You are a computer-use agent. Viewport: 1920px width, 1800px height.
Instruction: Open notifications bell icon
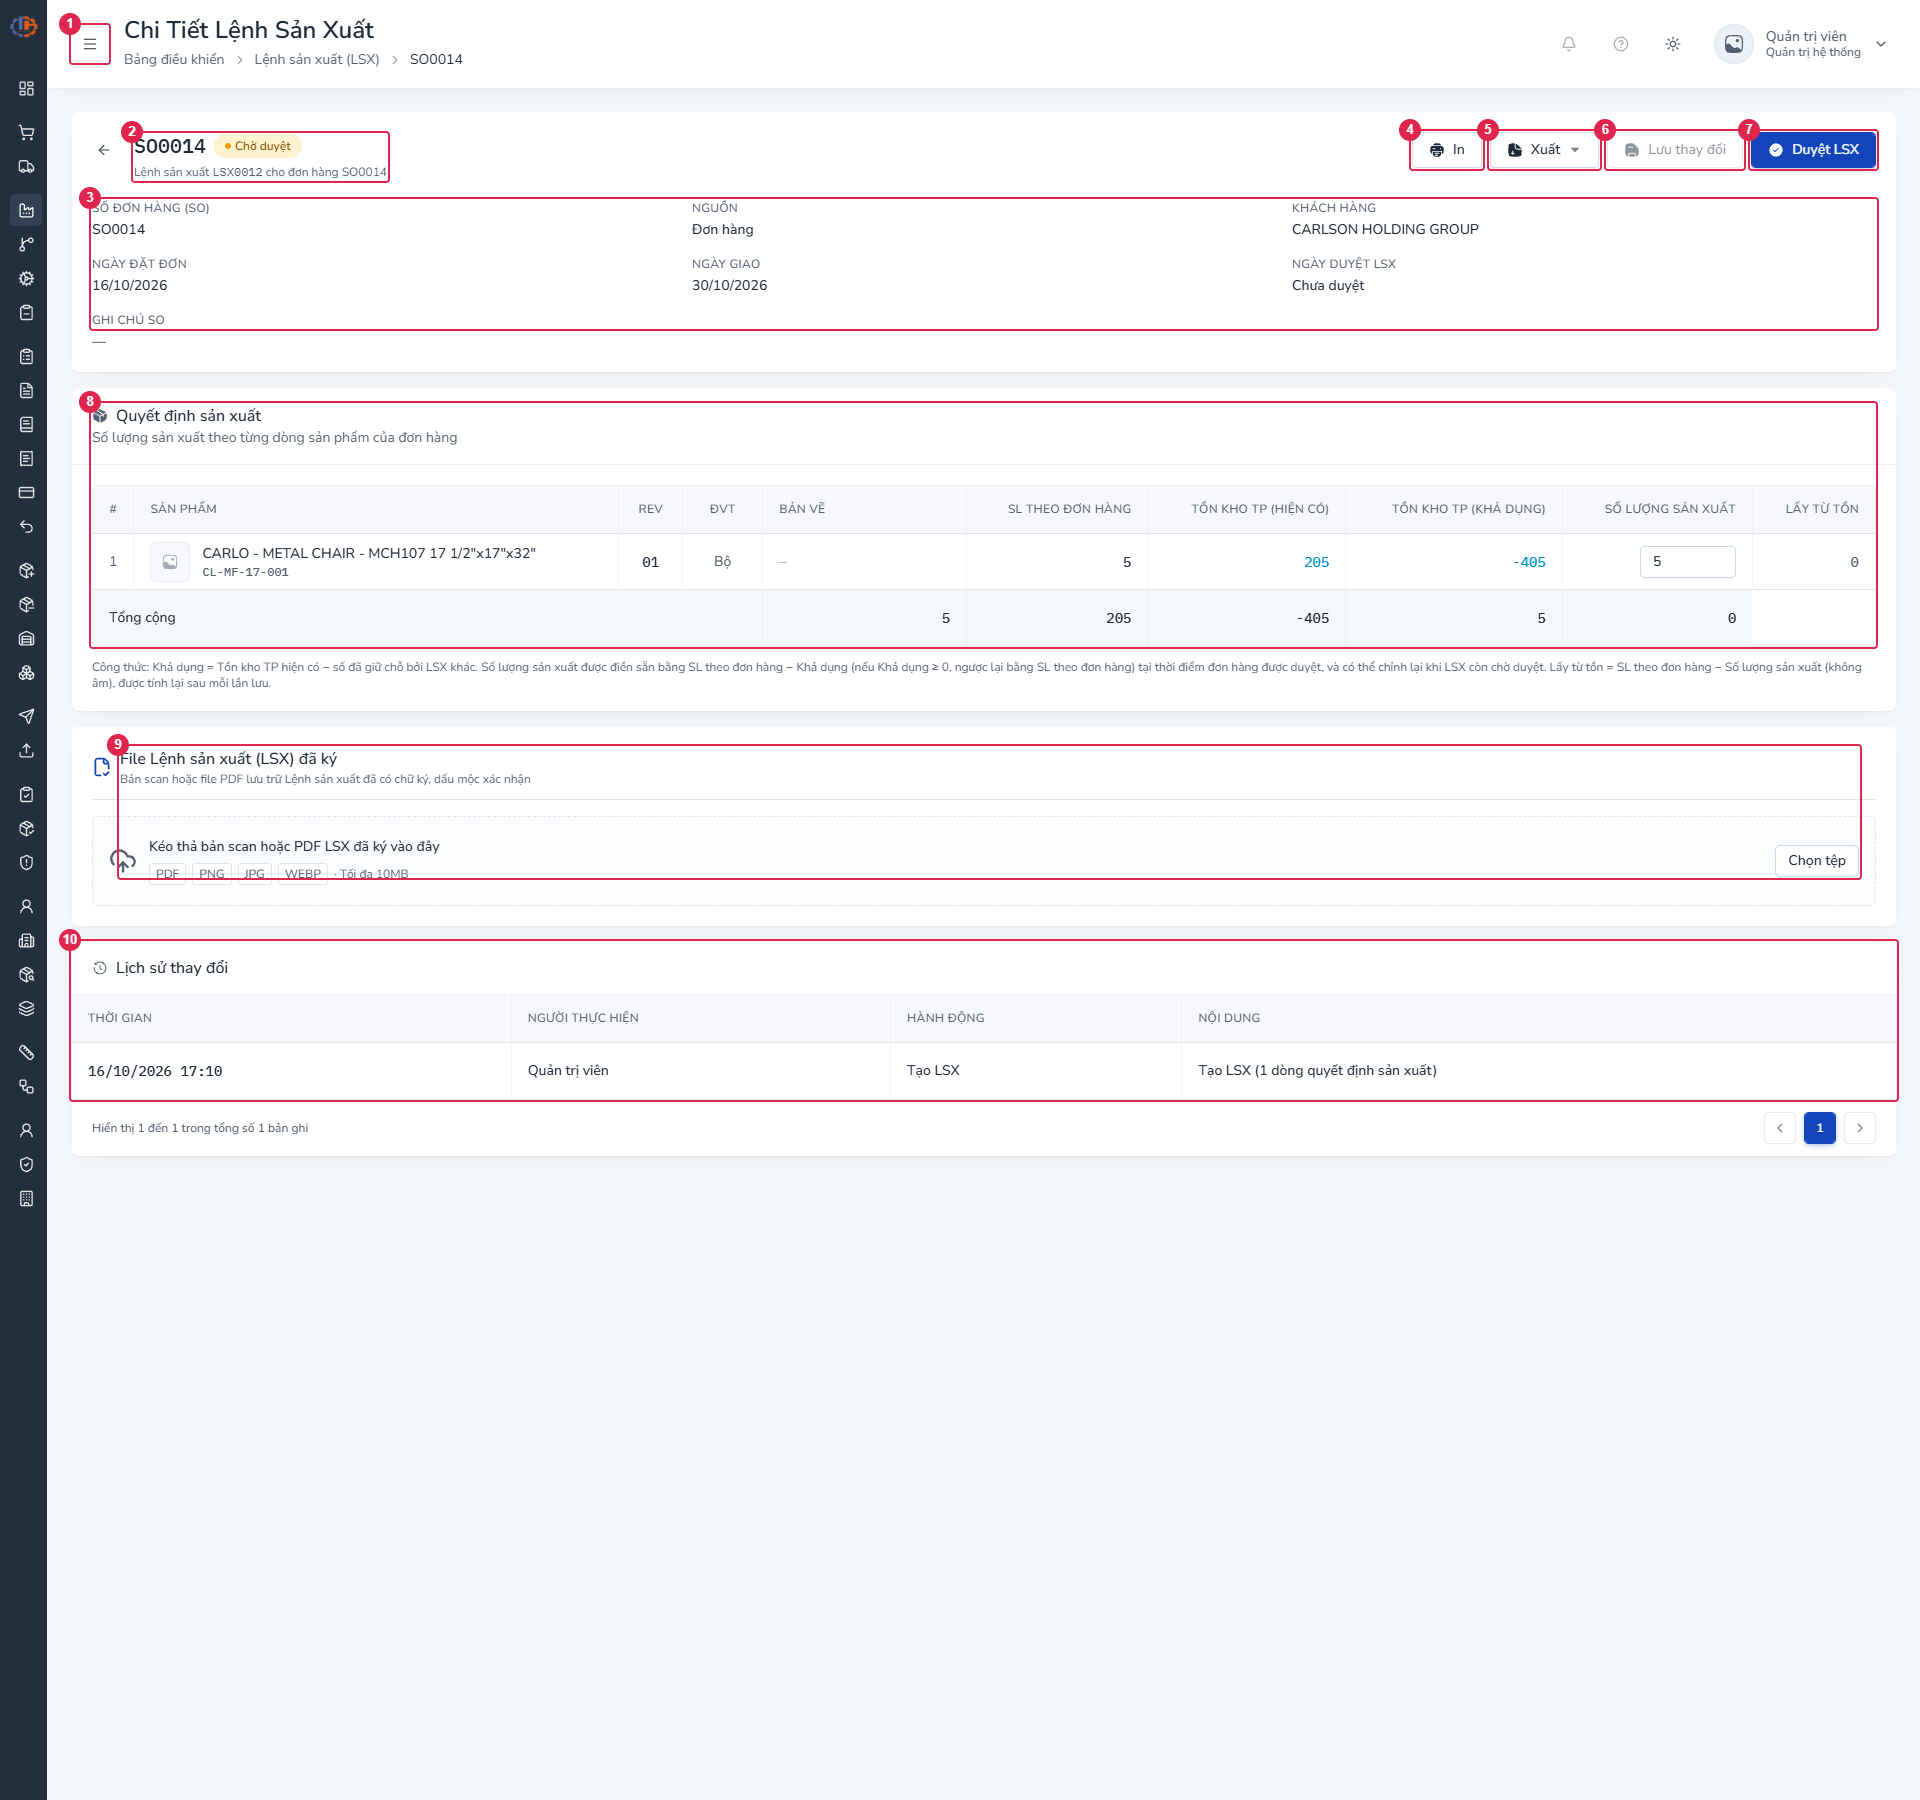pyautogui.click(x=1569, y=44)
